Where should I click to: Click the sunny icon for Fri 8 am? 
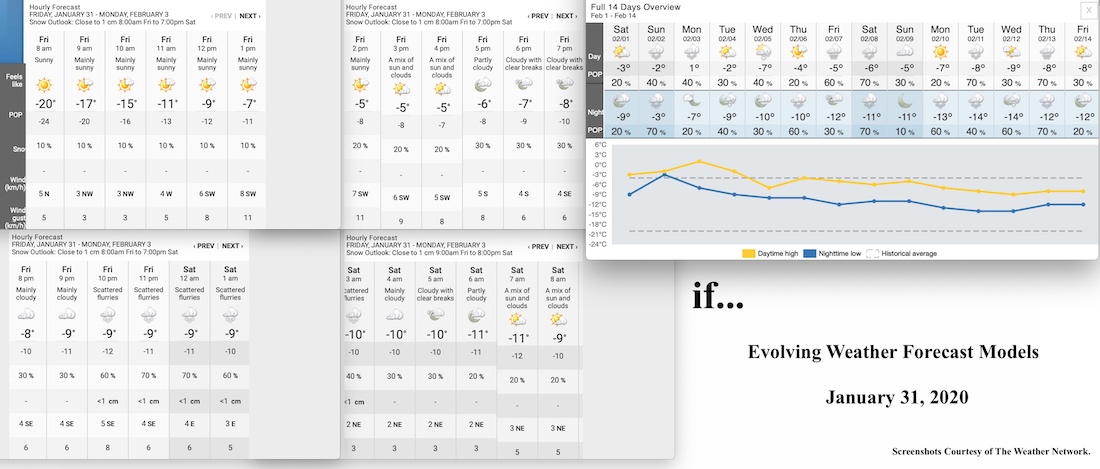pos(44,86)
